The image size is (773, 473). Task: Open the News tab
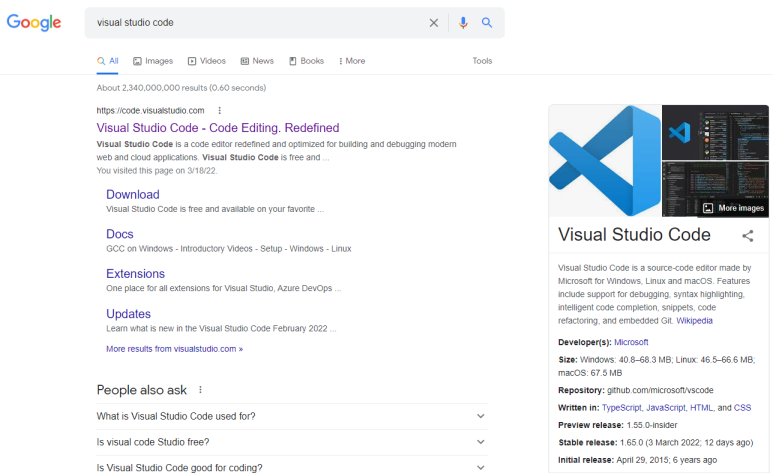click(x=257, y=61)
